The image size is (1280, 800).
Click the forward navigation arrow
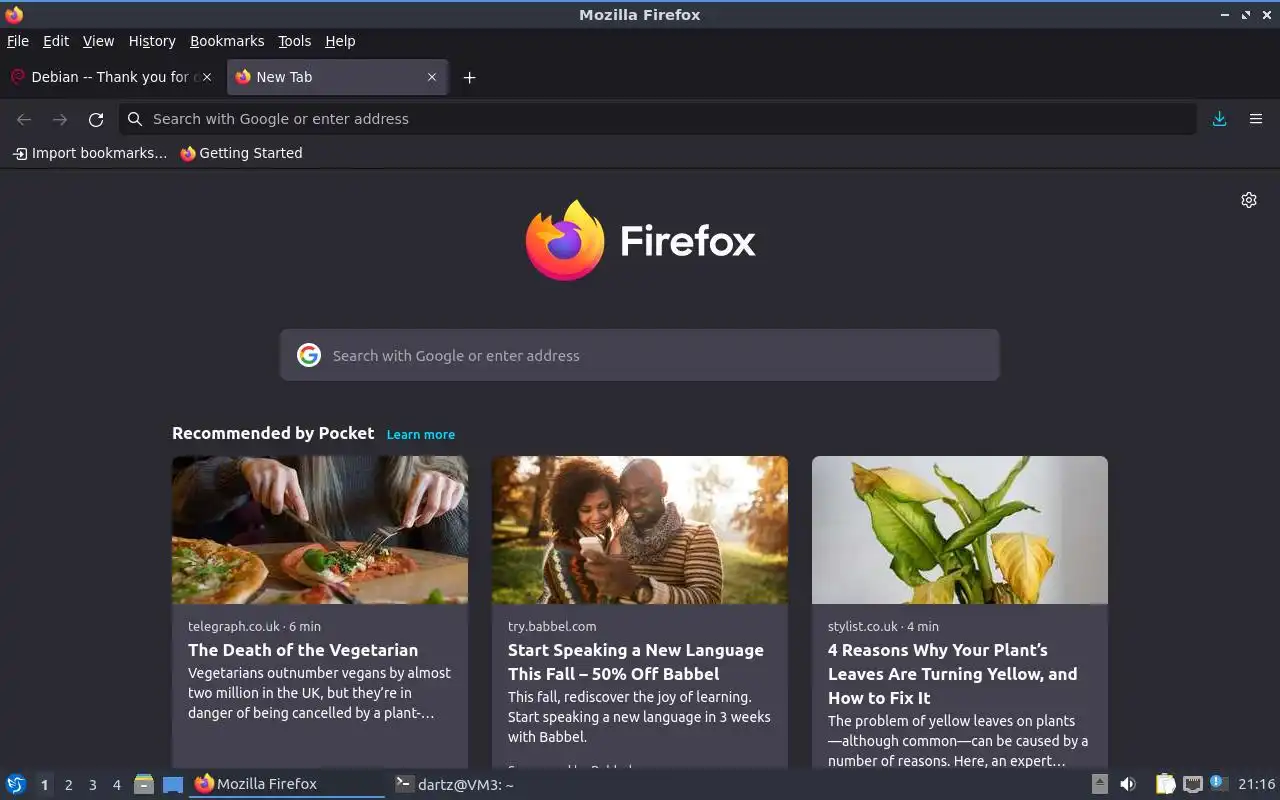[x=60, y=119]
